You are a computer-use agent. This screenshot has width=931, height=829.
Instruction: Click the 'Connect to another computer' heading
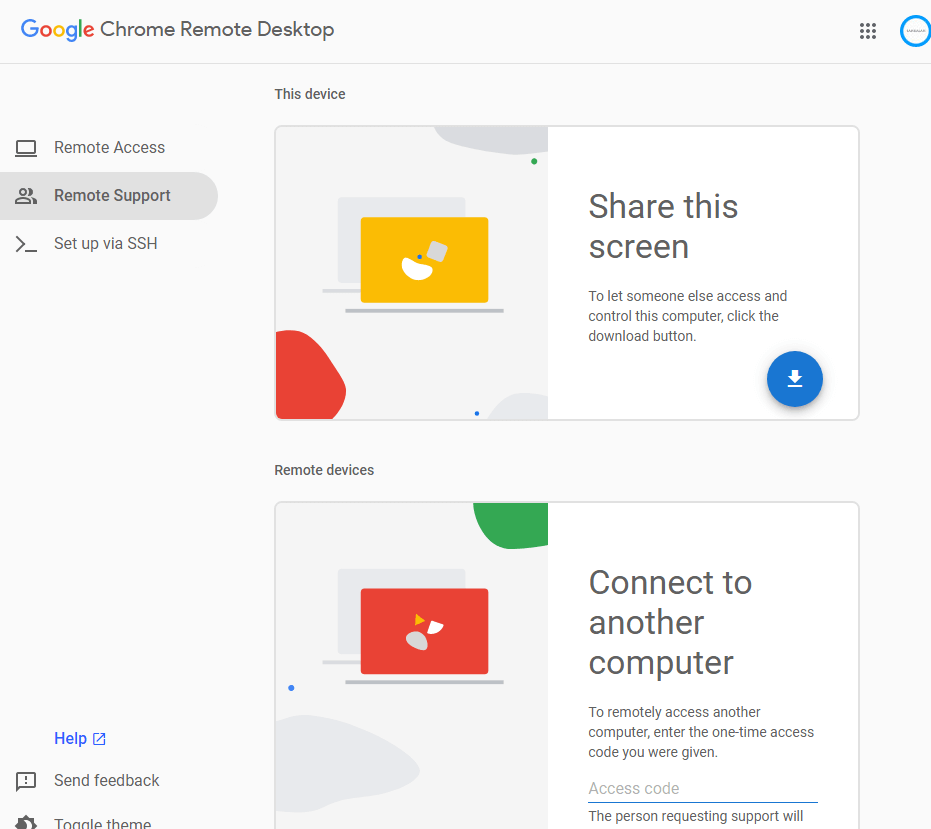click(x=670, y=622)
